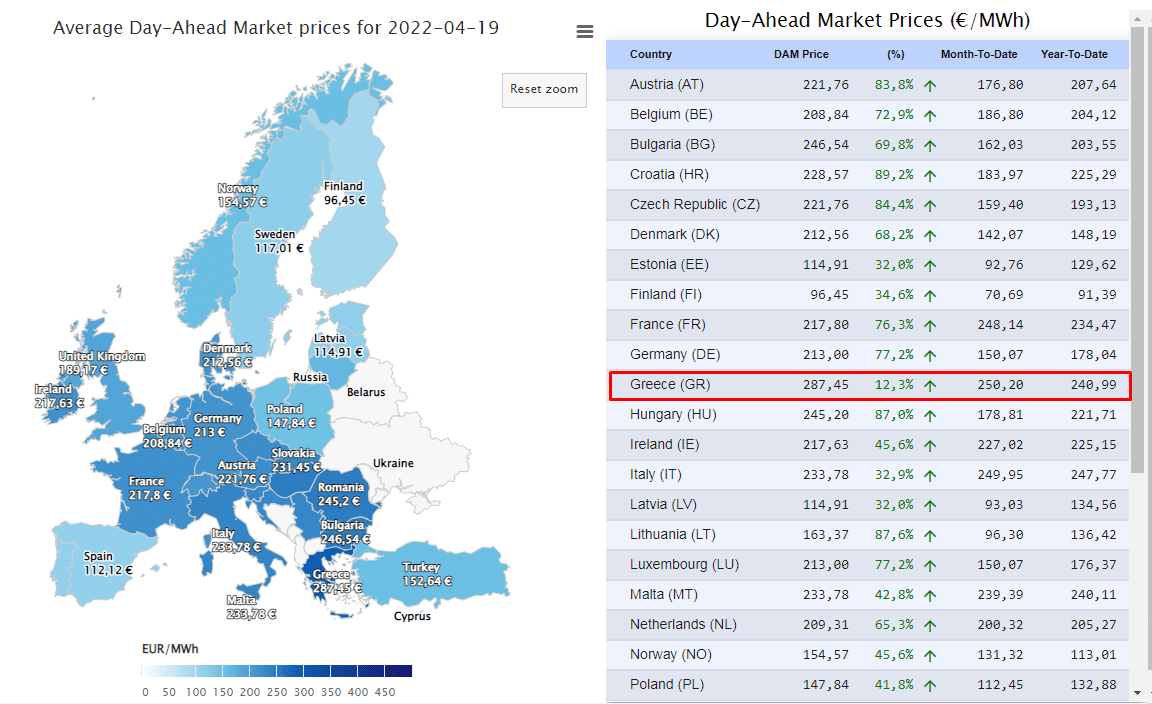The image size is (1152, 704).
Task: Sort by the Year-To-Date column header
Action: (1074, 54)
